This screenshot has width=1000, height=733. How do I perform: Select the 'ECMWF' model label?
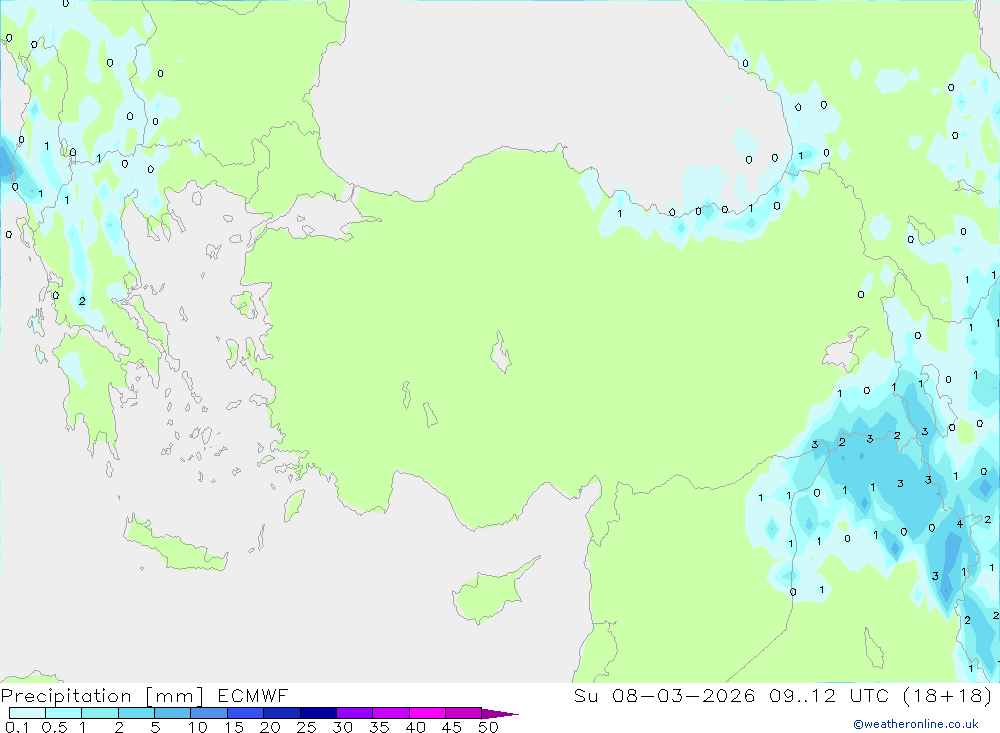(x=253, y=695)
